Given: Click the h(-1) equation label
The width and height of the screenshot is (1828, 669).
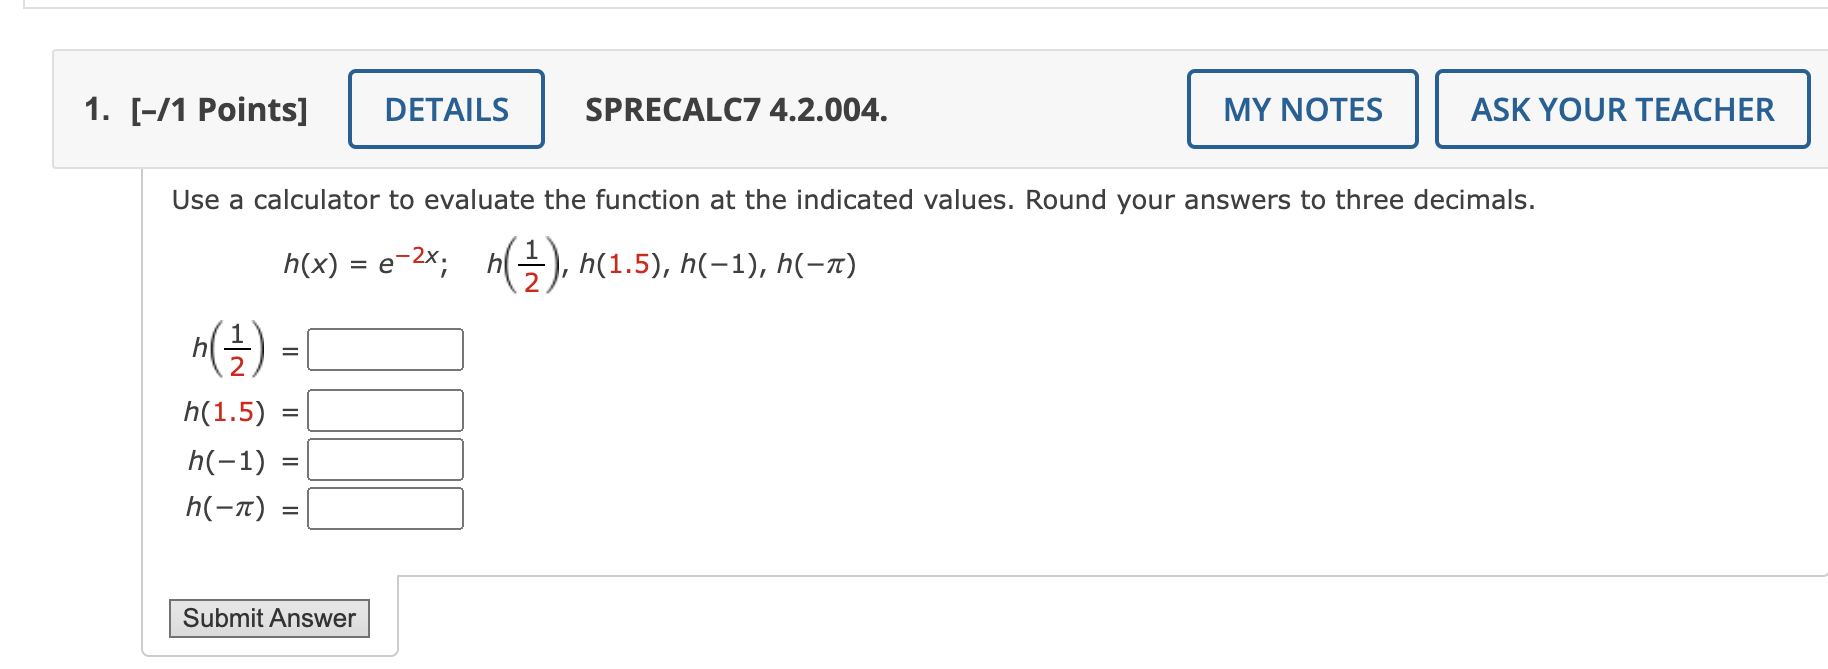Looking at the screenshot, I should pos(225,459).
